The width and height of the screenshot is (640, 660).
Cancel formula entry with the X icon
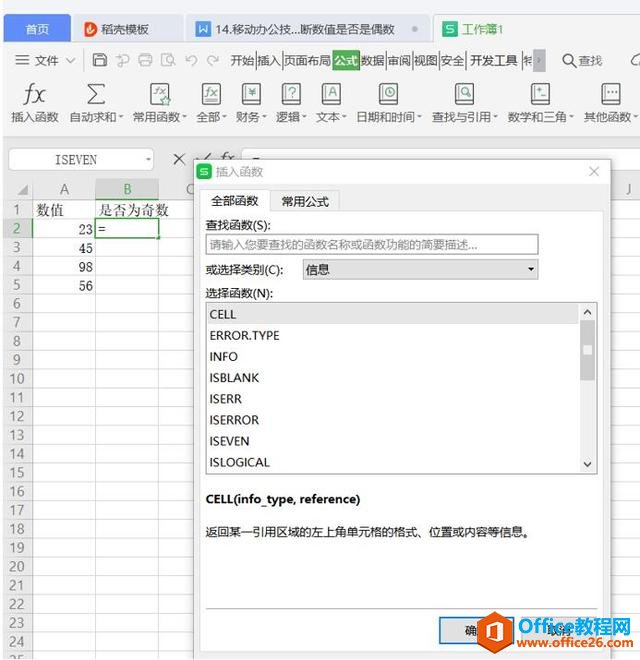point(179,160)
